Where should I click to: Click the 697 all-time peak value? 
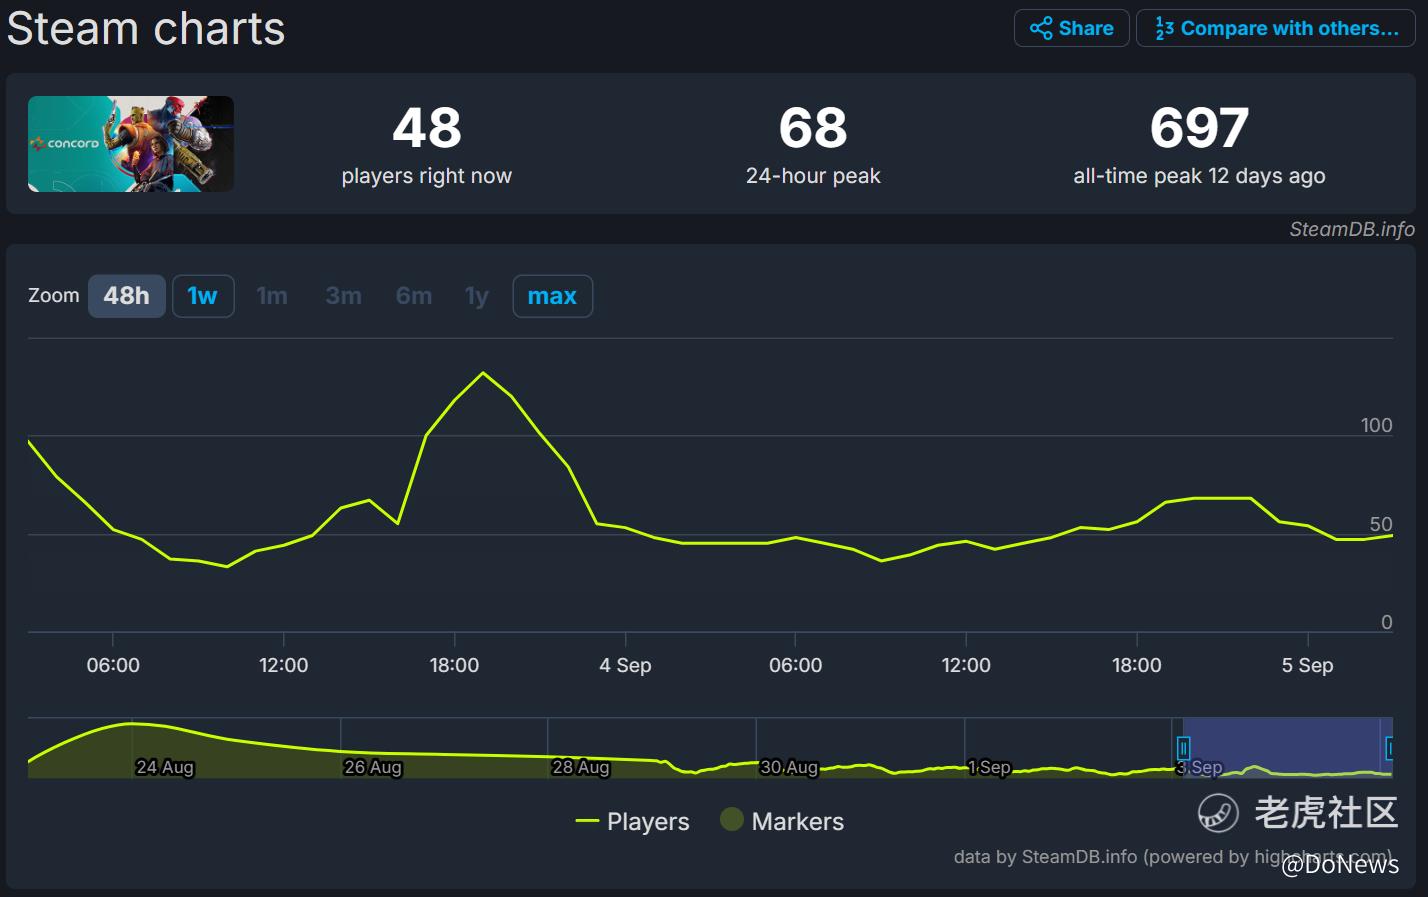pyautogui.click(x=1199, y=128)
